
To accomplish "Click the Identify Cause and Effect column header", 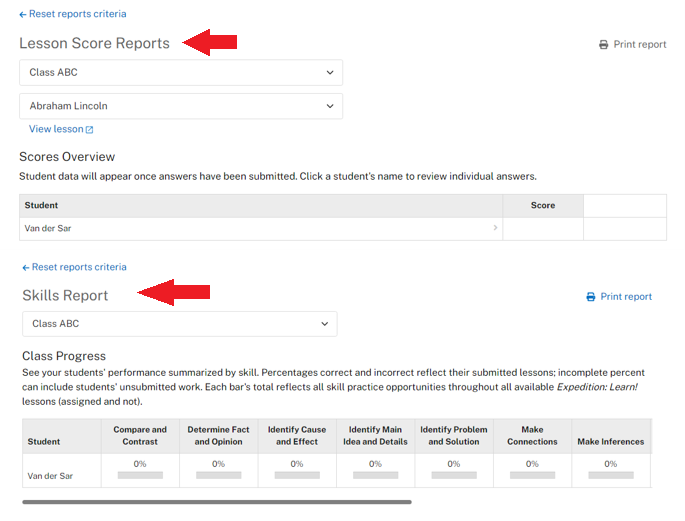I will coord(297,435).
